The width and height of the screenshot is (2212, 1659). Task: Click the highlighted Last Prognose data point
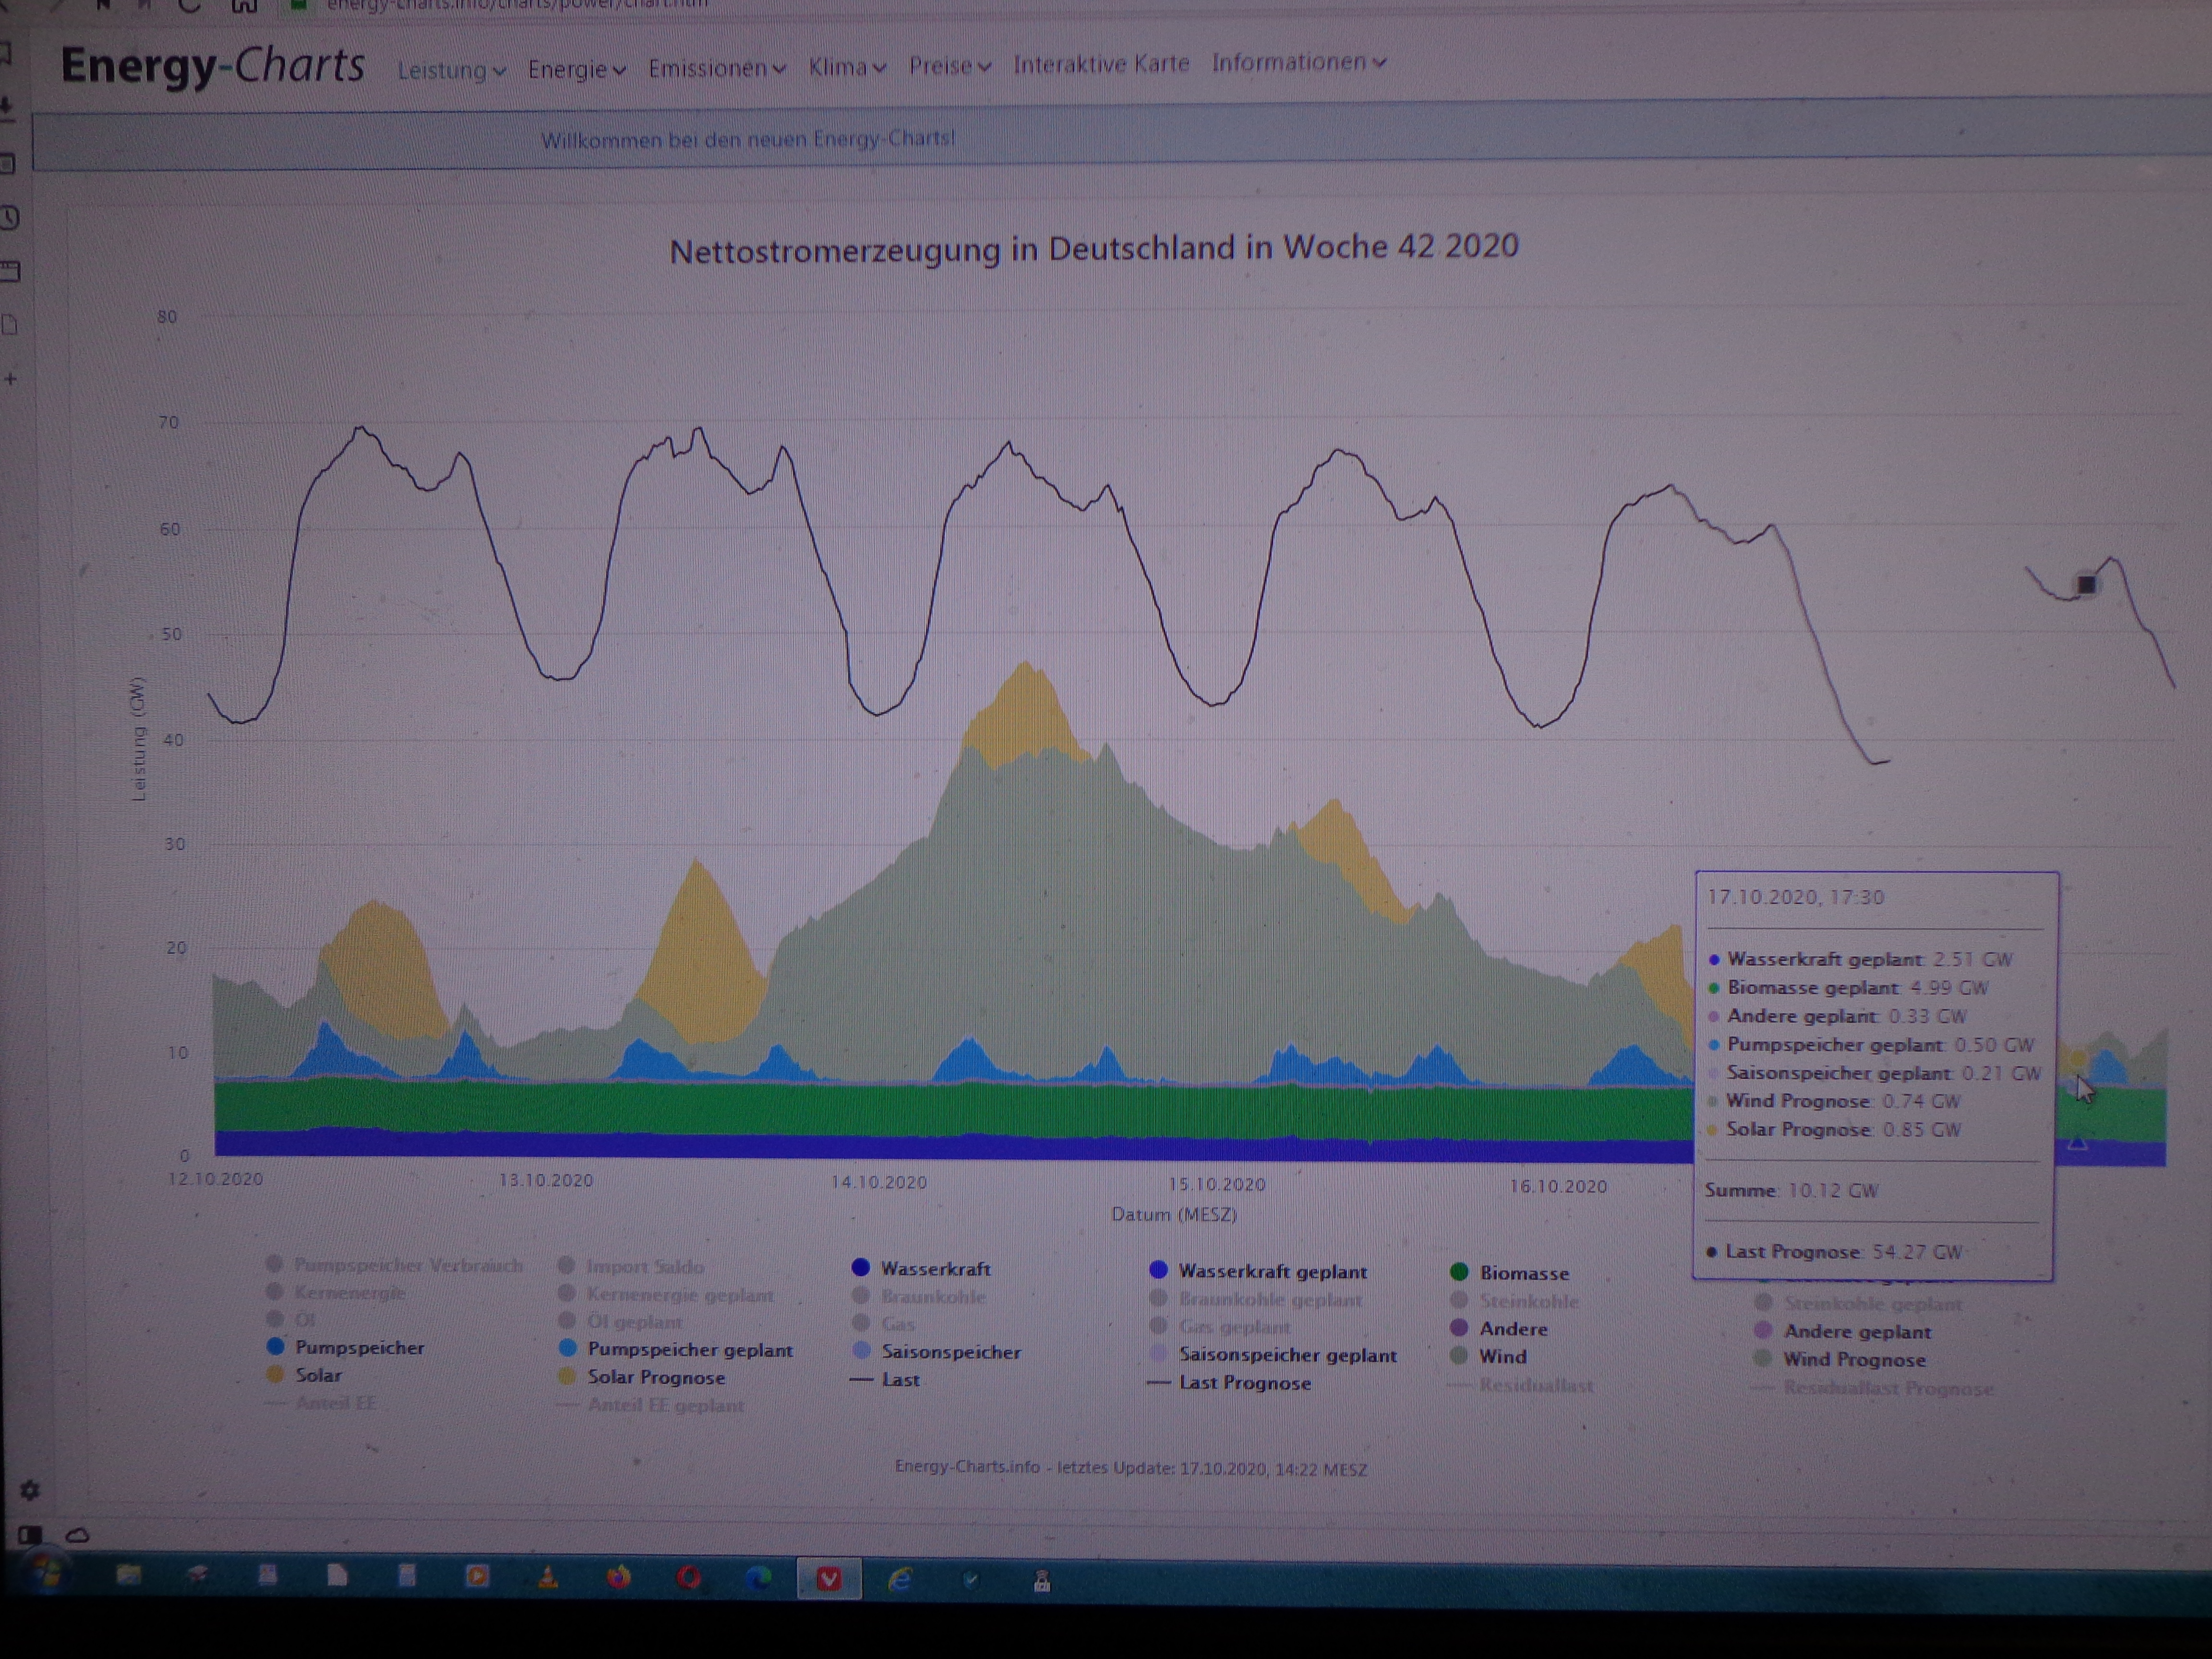click(x=2086, y=585)
